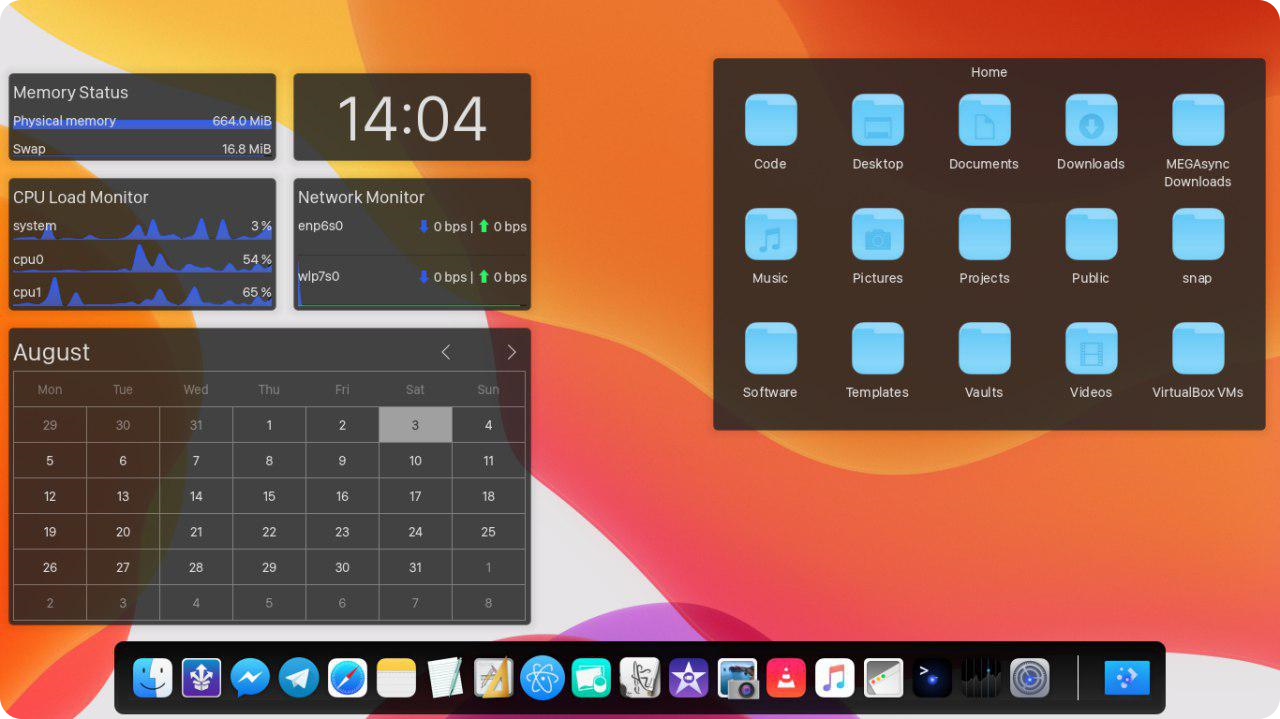Open the Pictures folder
Viewport: 1280px width, 719px height.
coord(877,246)
